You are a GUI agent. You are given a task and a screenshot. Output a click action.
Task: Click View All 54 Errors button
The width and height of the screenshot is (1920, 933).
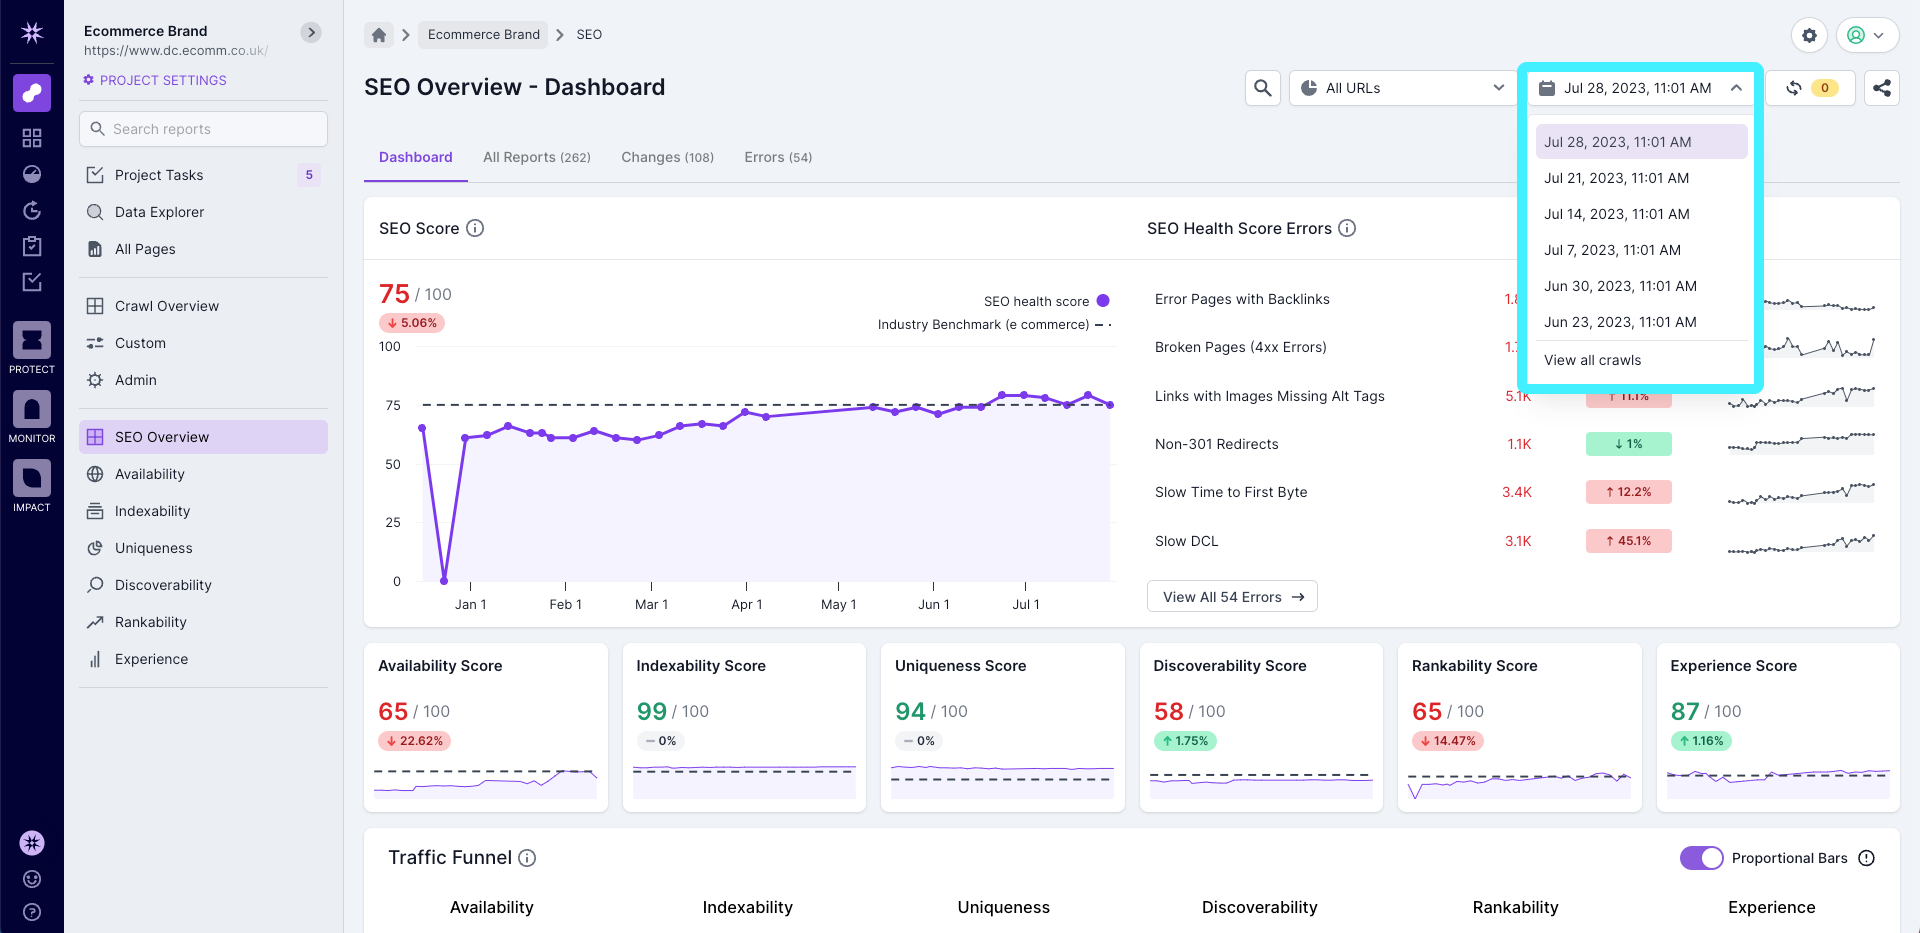click(1232, 597)
